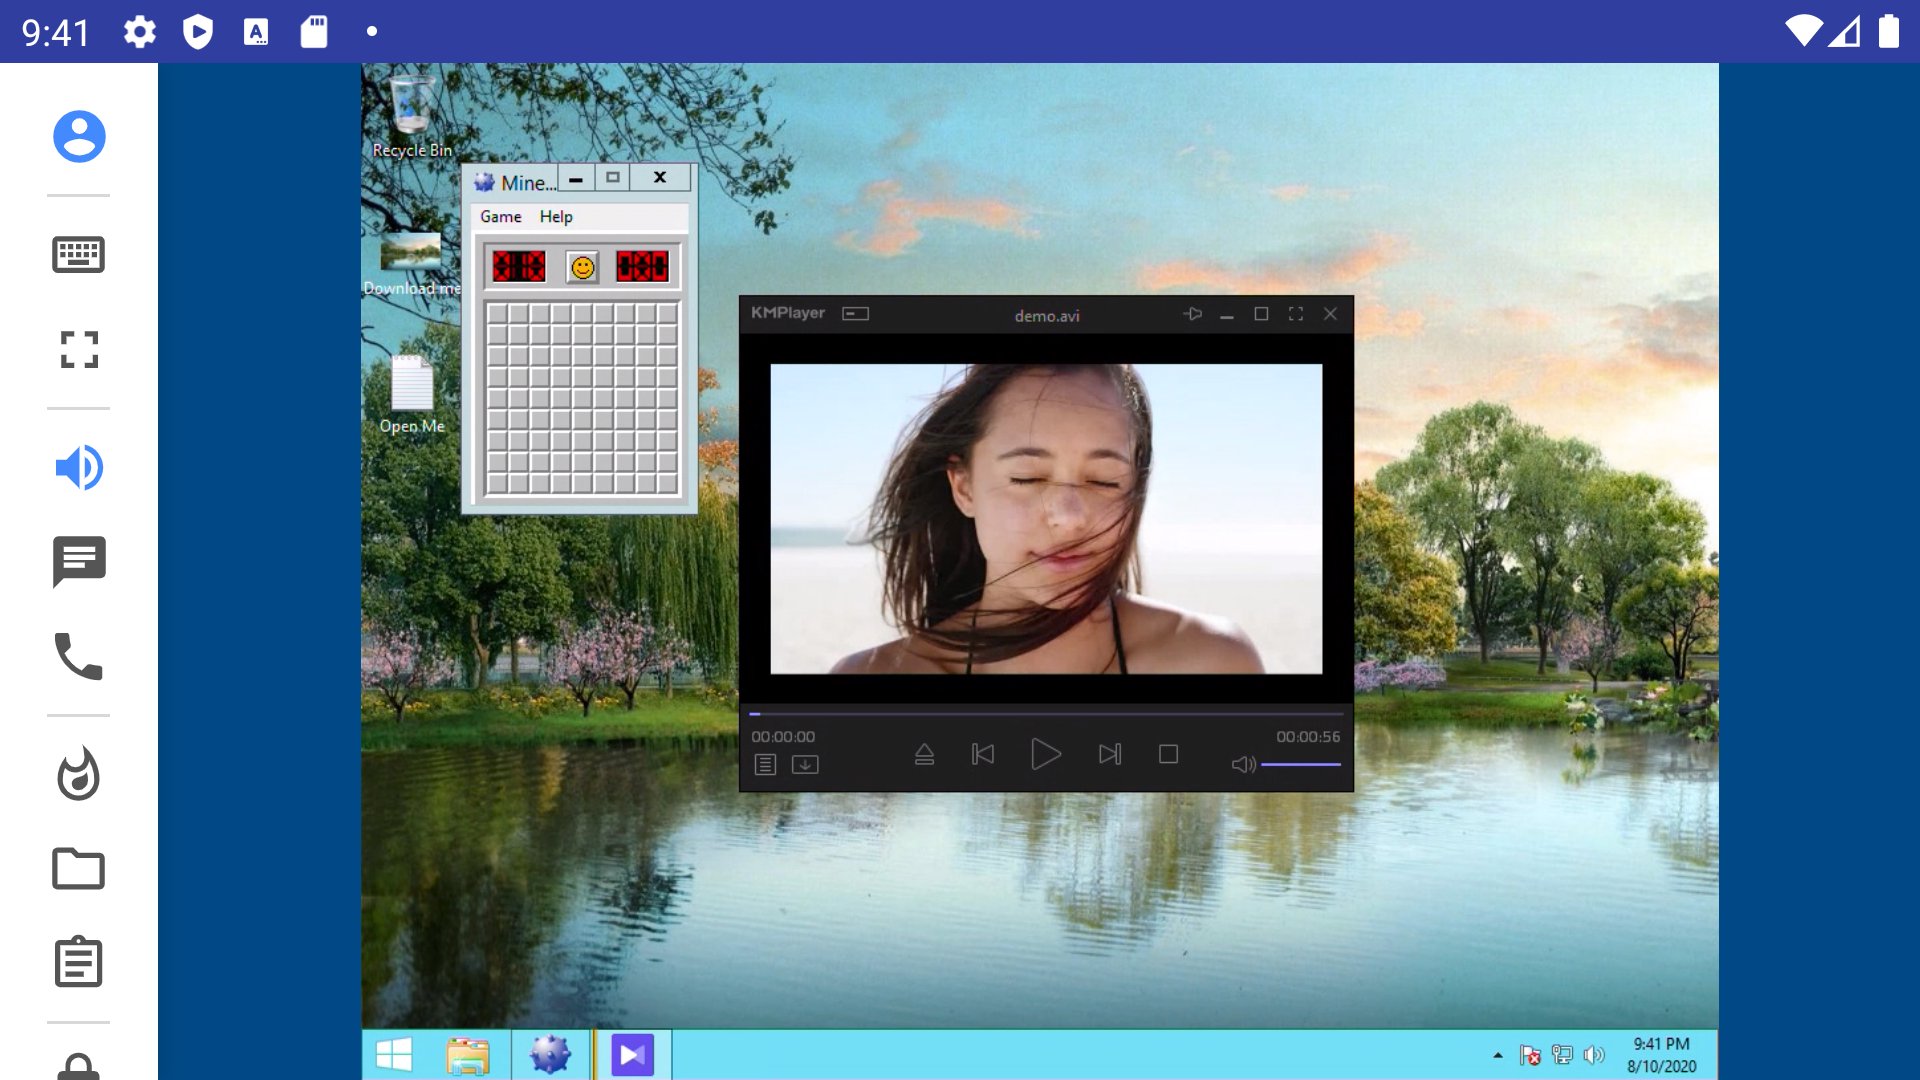Enter KMPlayer fullscreen mode

[x=1296, y=314]
